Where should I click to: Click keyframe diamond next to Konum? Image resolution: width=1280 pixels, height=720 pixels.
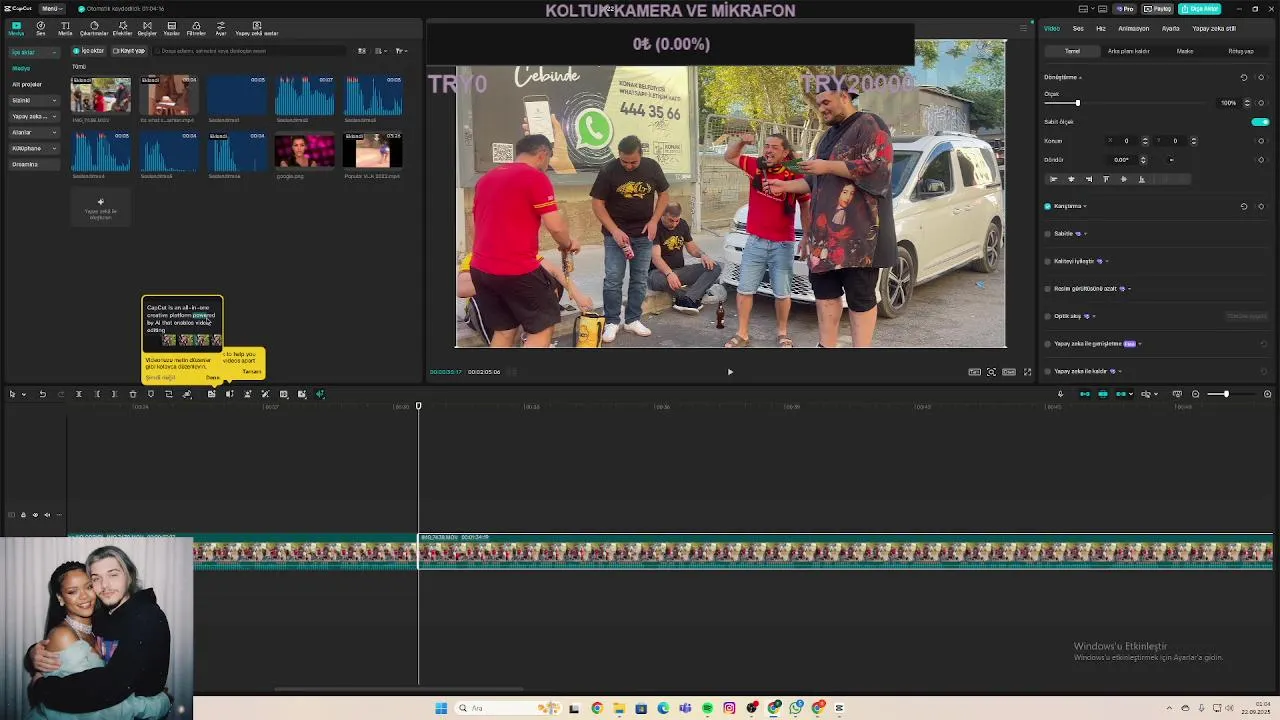pos(1261,141)
